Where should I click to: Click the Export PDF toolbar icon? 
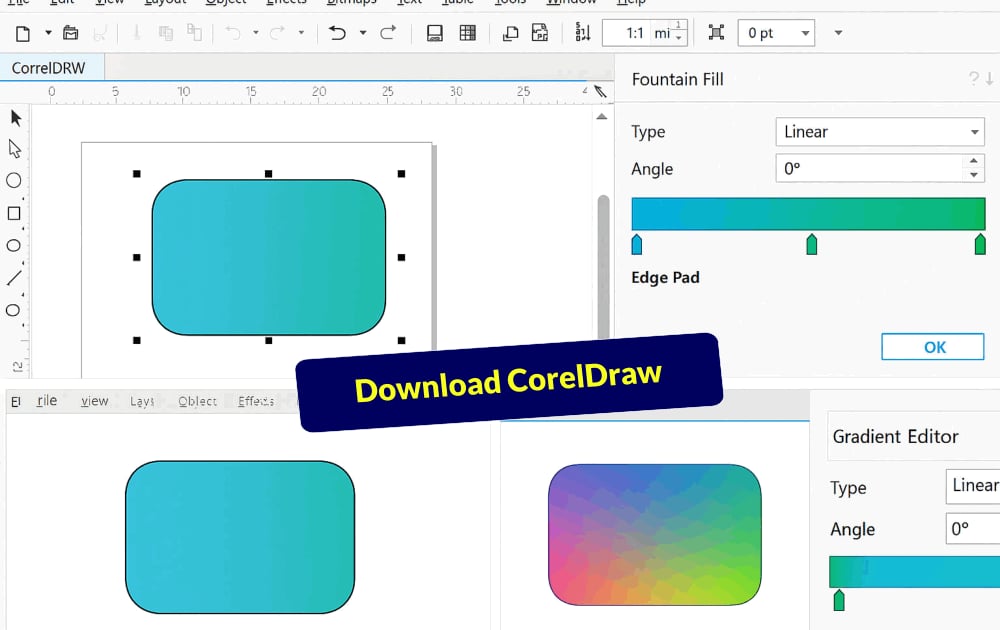pyautogui.click(x=540, y=32)
